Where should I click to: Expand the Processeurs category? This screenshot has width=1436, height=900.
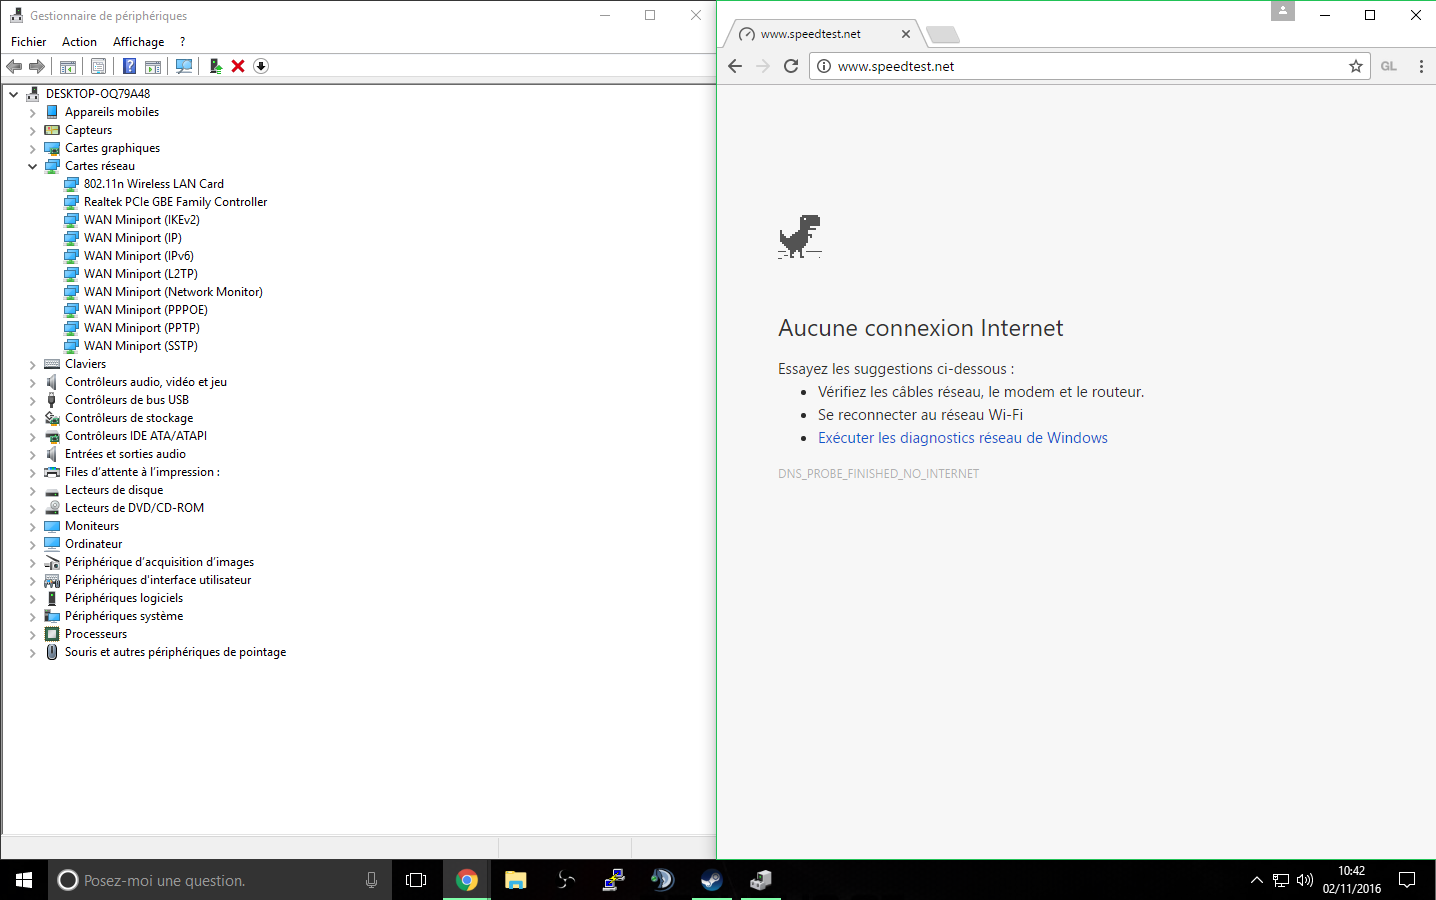click(x=33, y=634)
